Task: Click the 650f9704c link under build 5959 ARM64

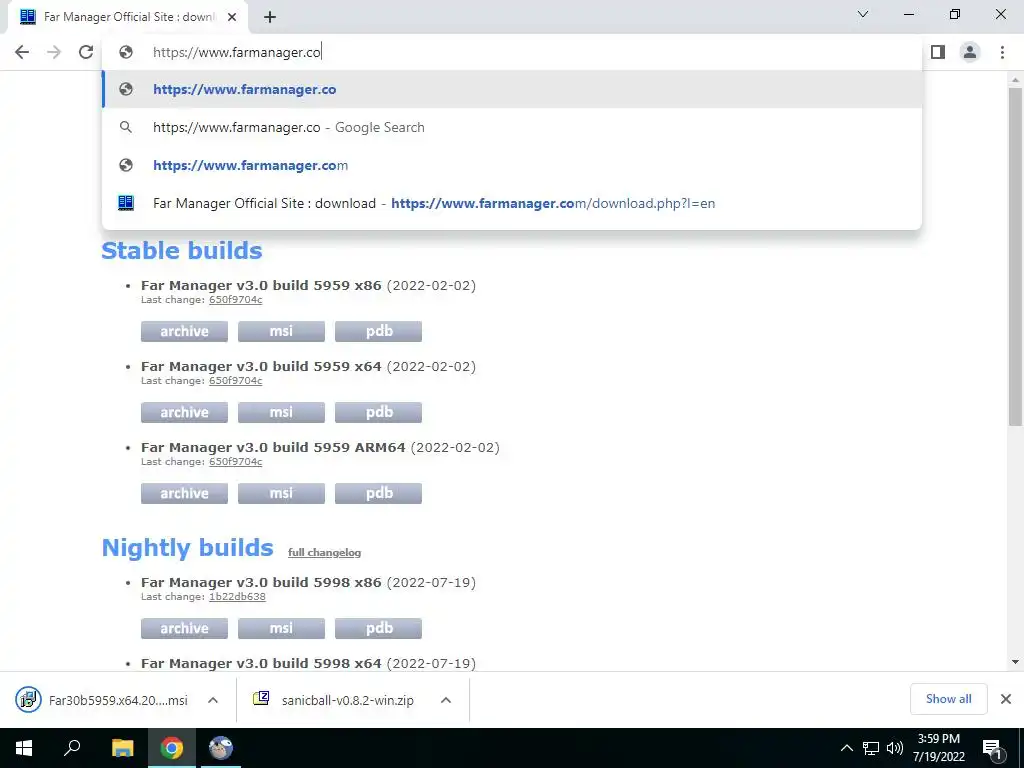Action: coord(235,462)
